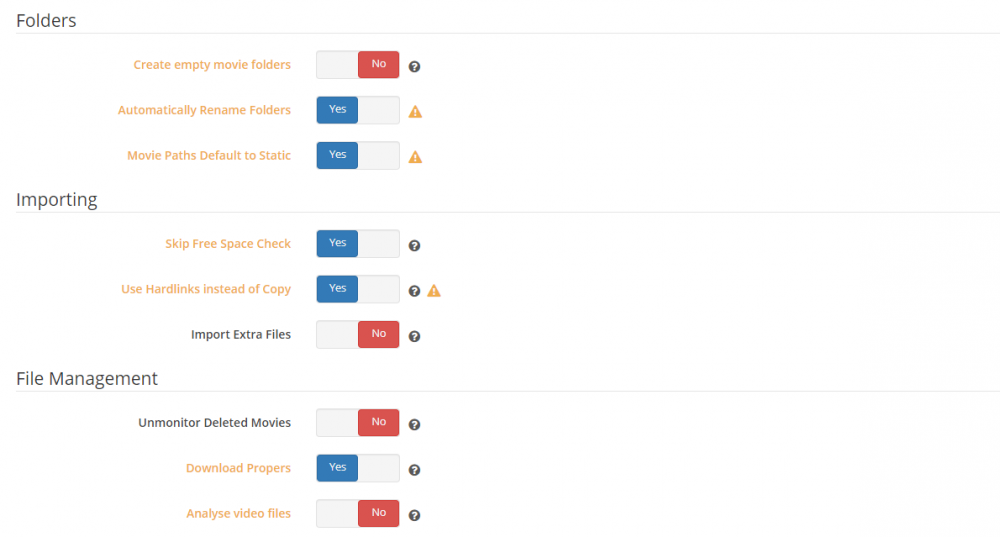
Task: Open help icon for Import Extra Files
Action: (x=415, y=336)
